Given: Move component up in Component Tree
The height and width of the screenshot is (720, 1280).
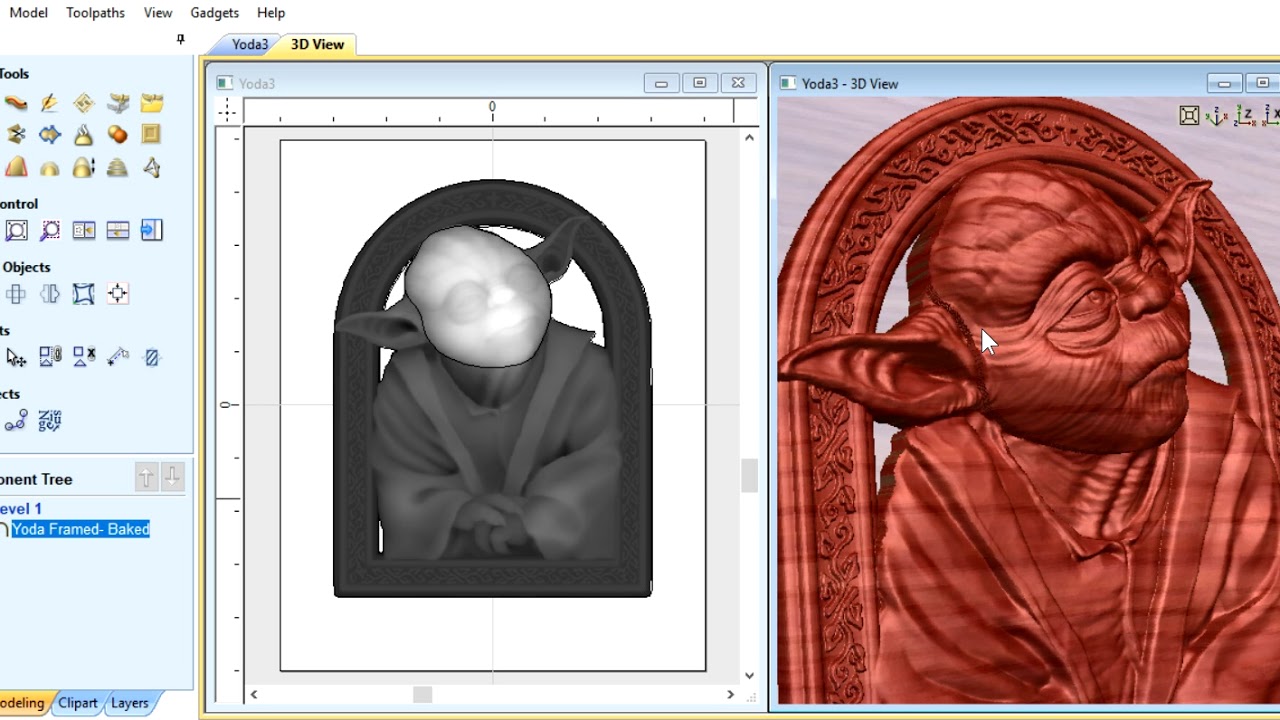Looking at the screenshot, I should tap(147, 478).
